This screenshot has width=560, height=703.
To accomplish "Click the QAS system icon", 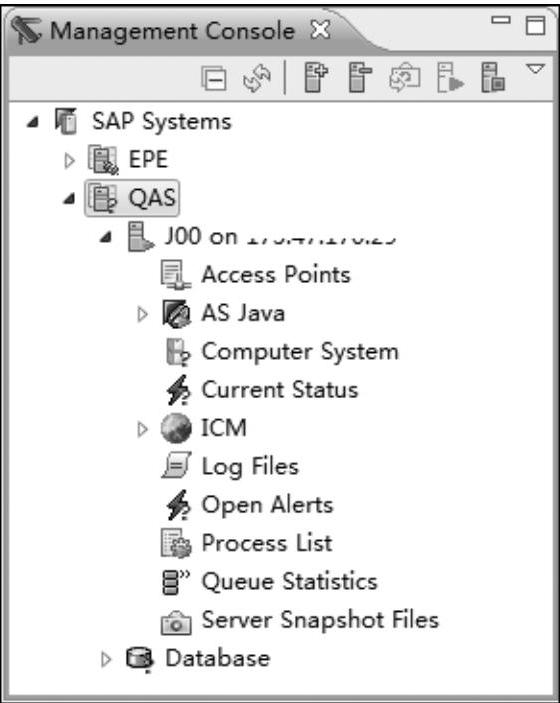I will [x=103, y=198].
